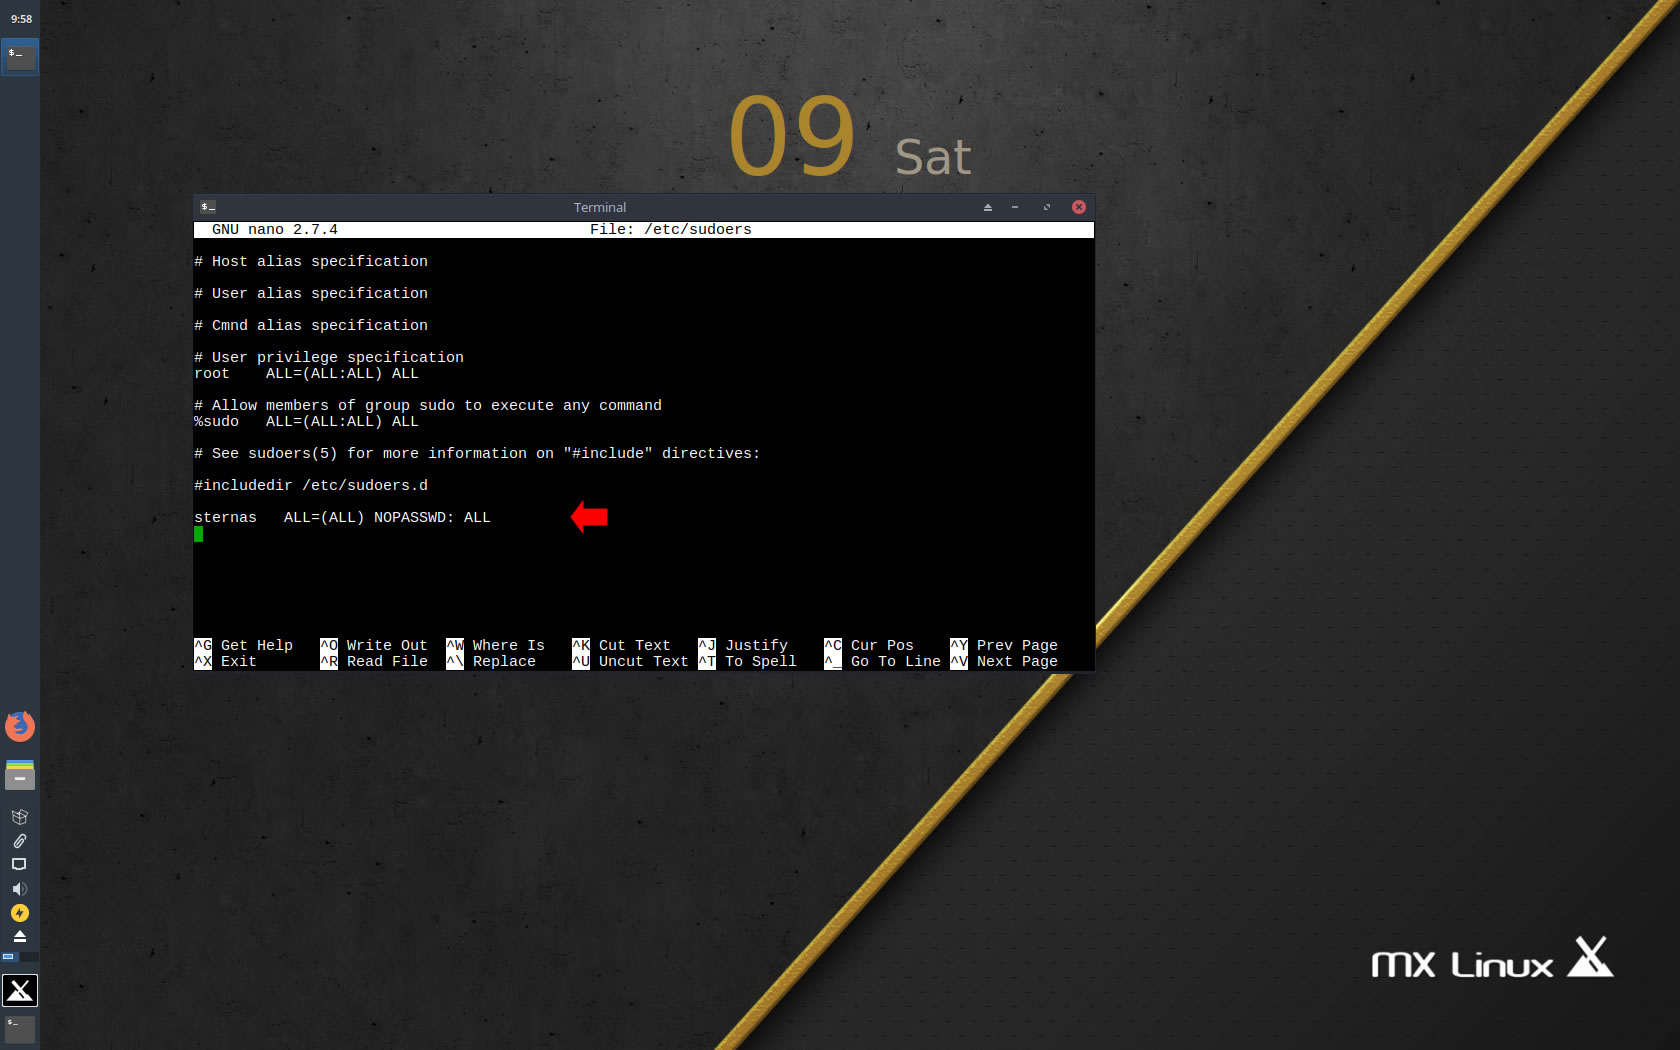Open the file manager launcher
The width and height of the screenshot is (1680, 1050).
tap(20, 775)
